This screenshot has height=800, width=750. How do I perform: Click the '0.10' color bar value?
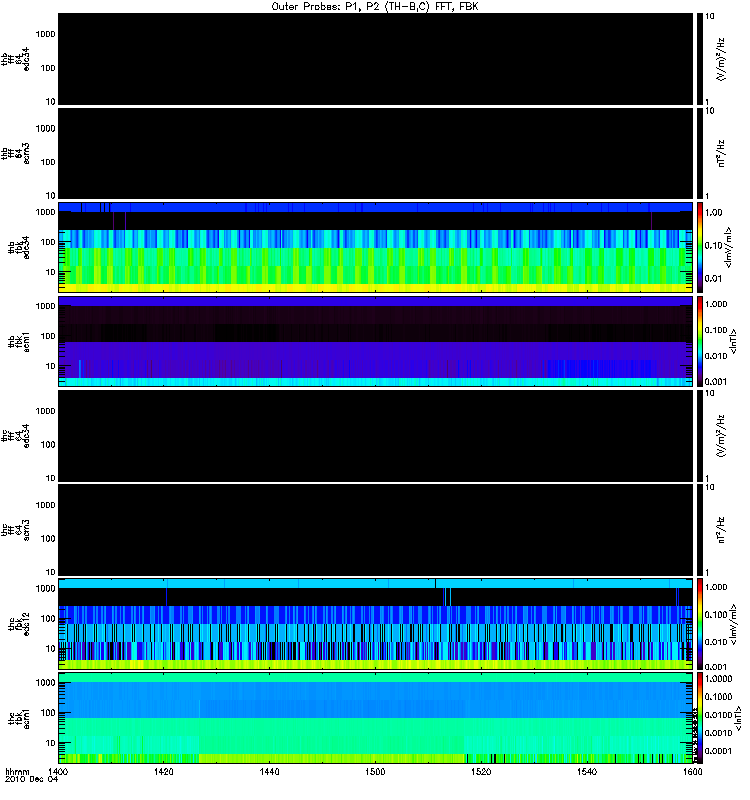714,245
